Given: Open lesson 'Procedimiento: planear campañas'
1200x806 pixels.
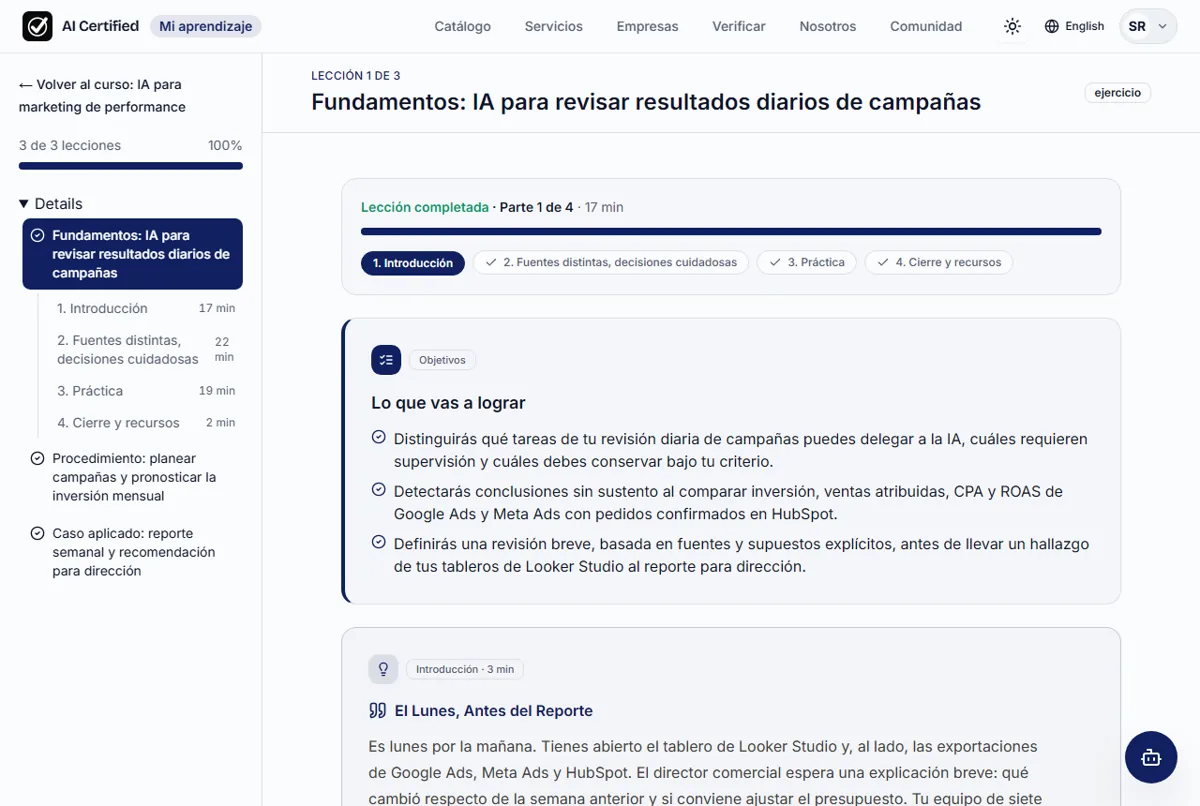Looking at the screenshot, I should [132, 477].
